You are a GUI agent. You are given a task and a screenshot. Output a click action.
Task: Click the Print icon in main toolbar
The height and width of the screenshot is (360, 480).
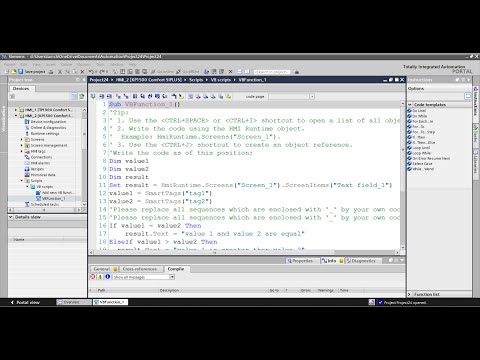pyautogui.click(x=51, y=72)
